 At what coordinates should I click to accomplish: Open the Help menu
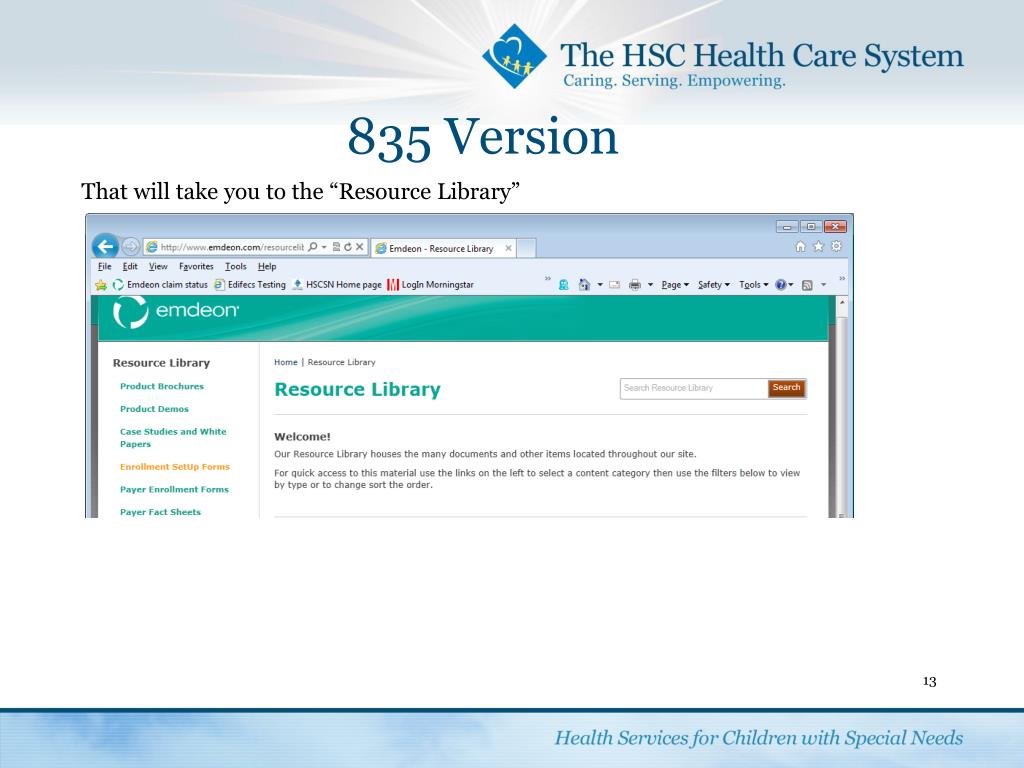[x=266, y=266]
